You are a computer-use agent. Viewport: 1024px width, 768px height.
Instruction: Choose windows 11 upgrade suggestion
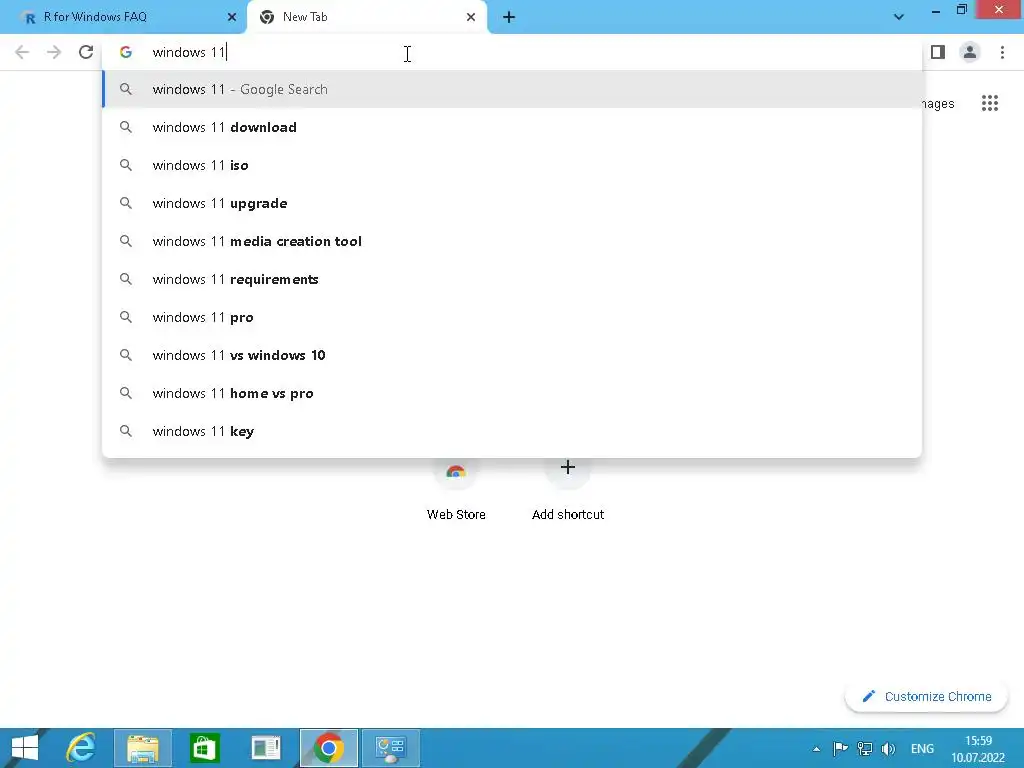point(512,203)
